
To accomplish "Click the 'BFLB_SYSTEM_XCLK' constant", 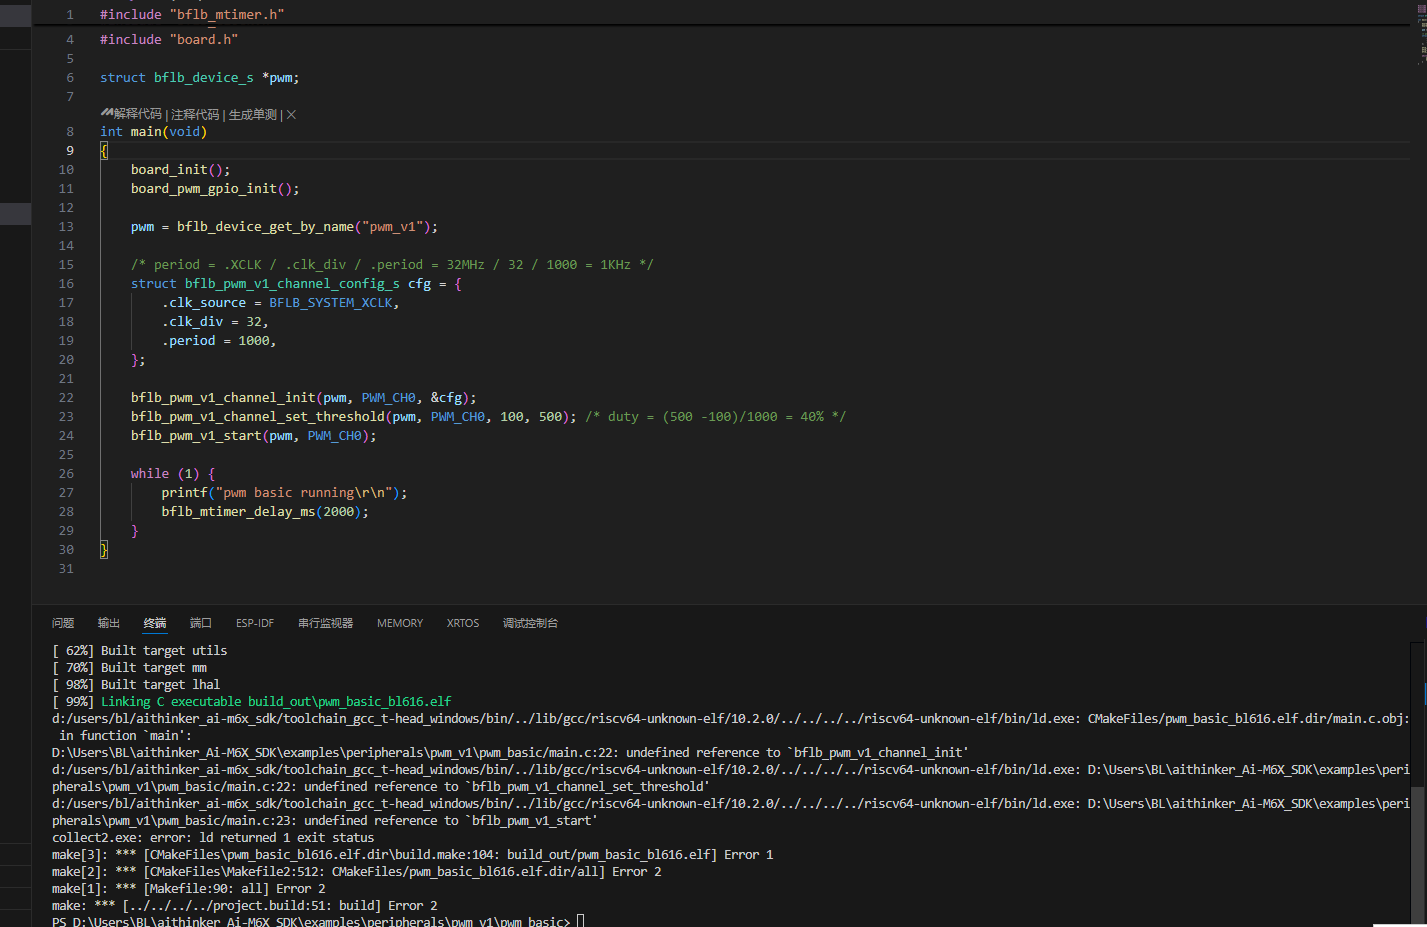I will click(331, 303).
